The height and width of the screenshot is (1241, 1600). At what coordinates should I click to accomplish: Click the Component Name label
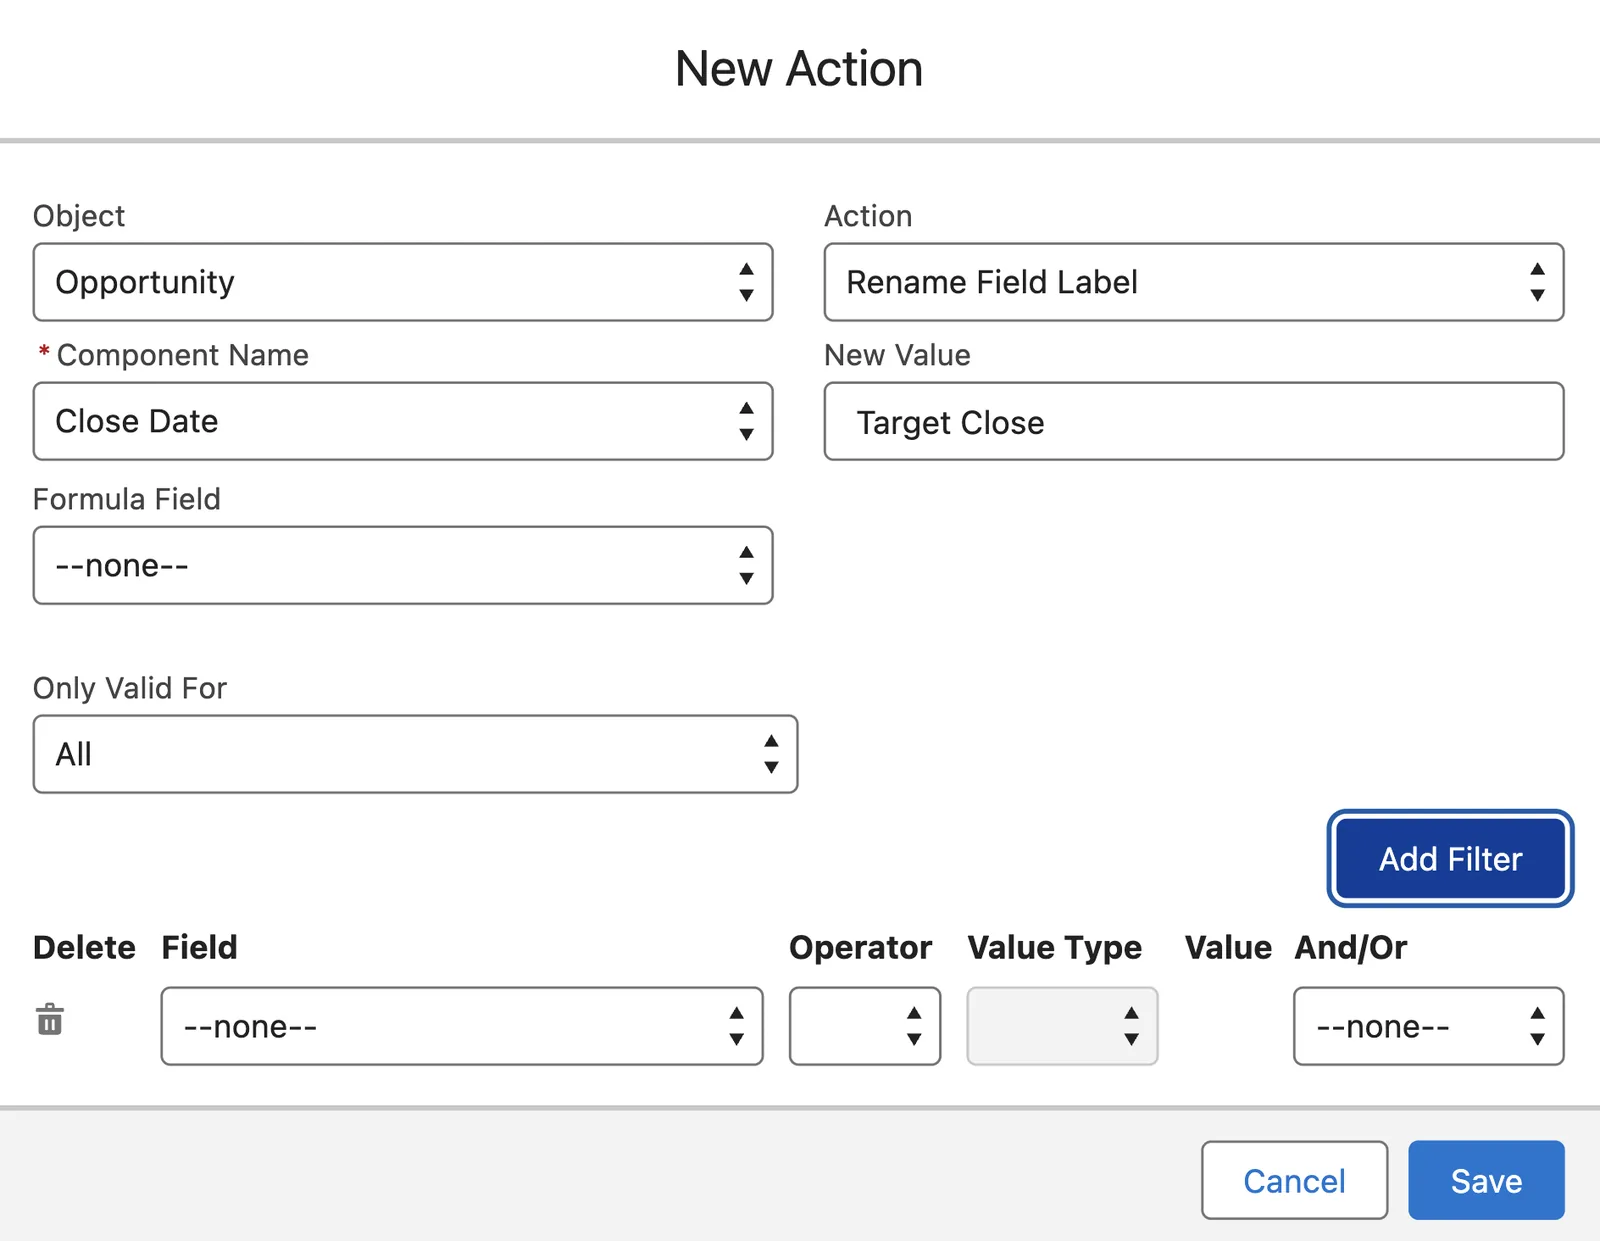[183, 355]
